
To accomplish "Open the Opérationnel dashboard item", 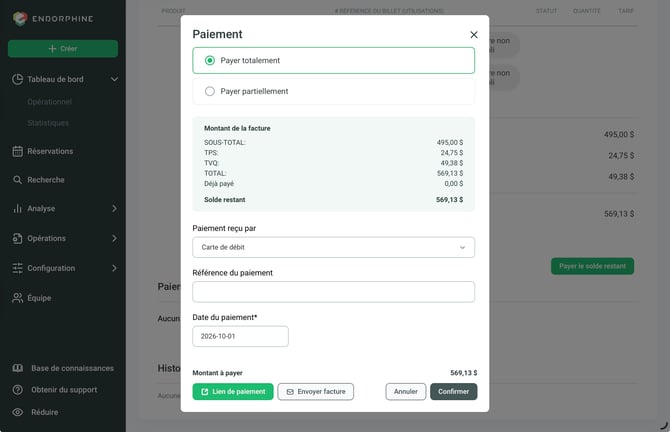I will click(50, 102).
